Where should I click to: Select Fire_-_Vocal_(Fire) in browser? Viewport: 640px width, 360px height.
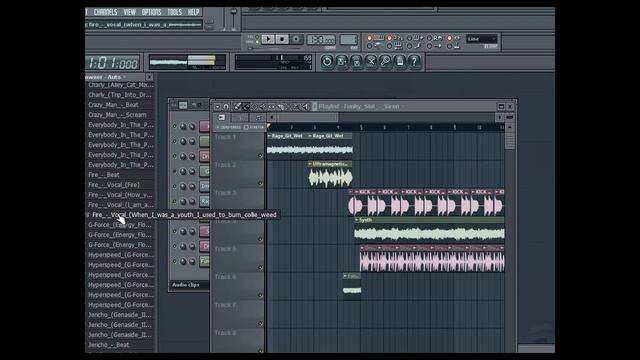tap(114, 185)
